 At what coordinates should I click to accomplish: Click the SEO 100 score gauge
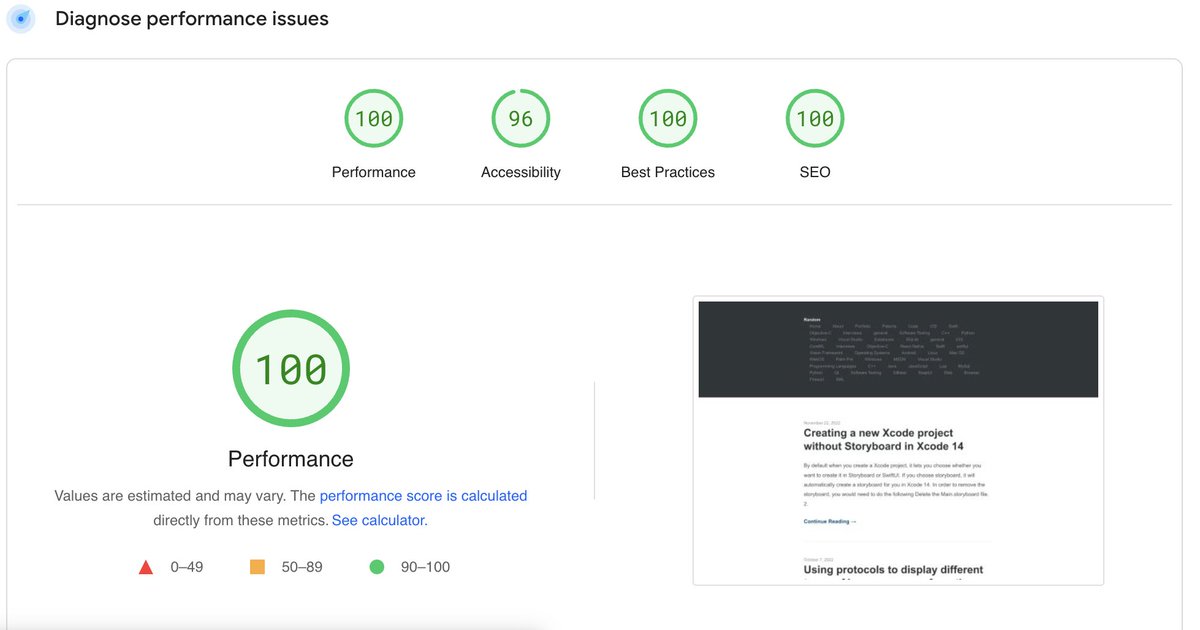(x=814, y=117)
